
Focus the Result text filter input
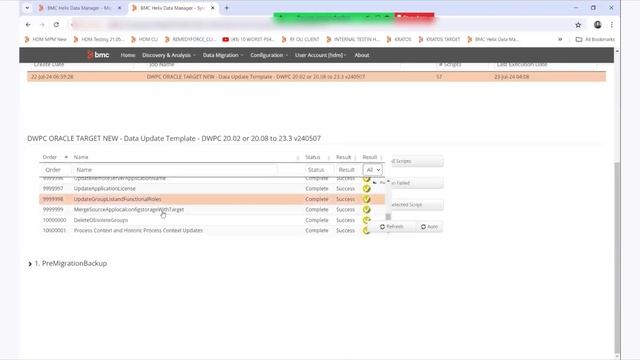tap(348, 170)
